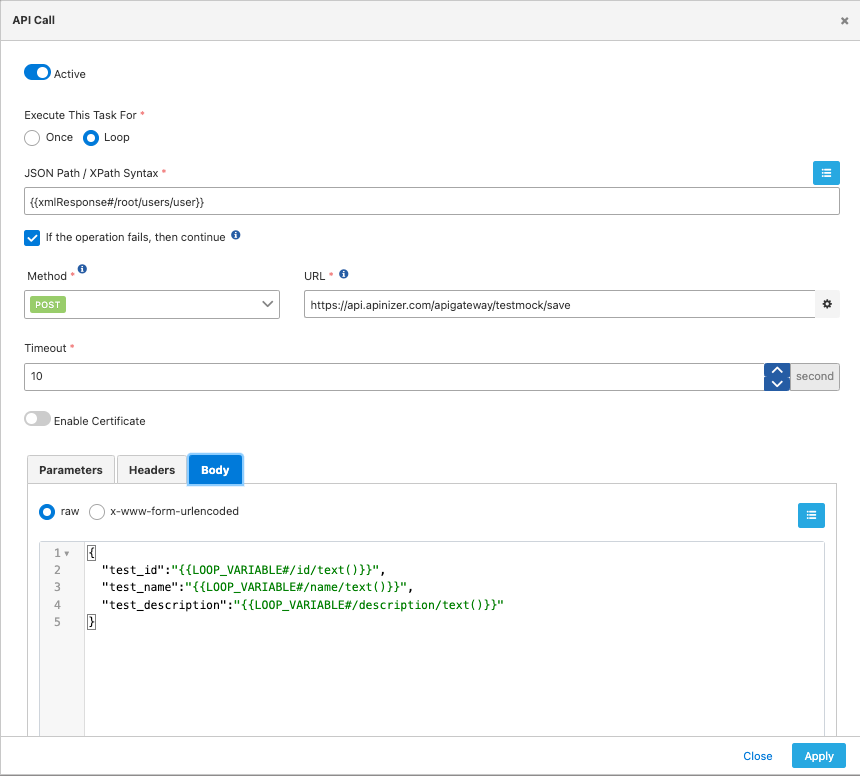Open the Method dropdown showing POST
The height and width of the screenshot is (776, 860).
point(152,304)
